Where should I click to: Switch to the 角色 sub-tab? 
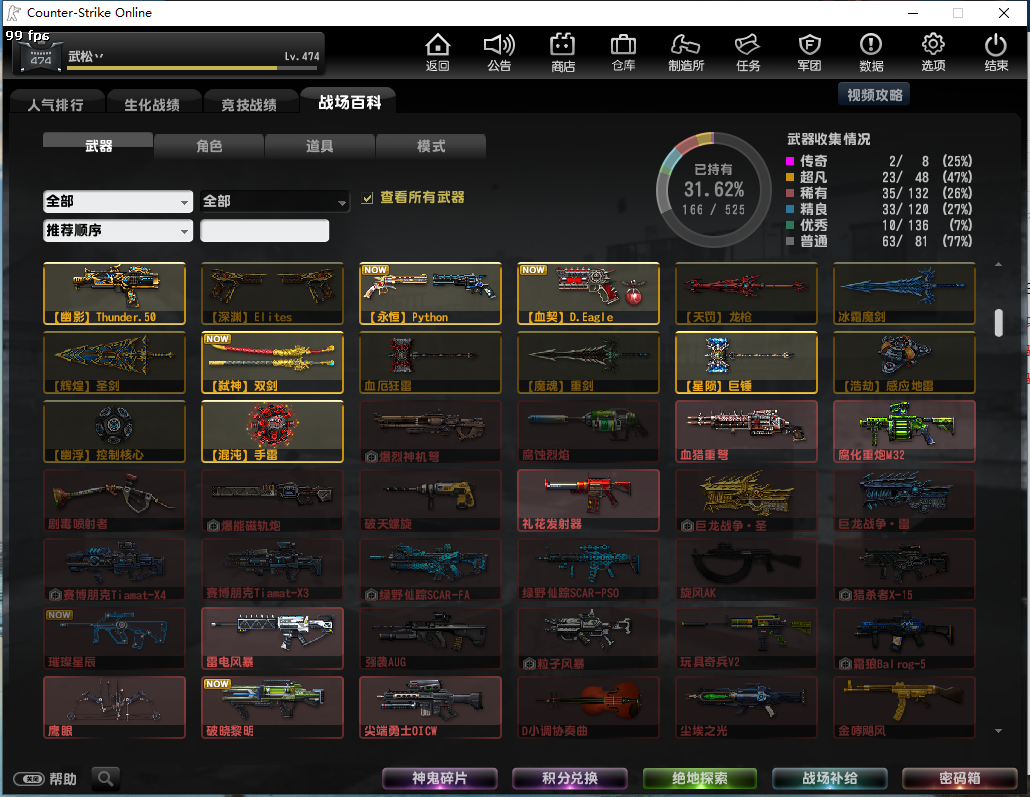209,146
